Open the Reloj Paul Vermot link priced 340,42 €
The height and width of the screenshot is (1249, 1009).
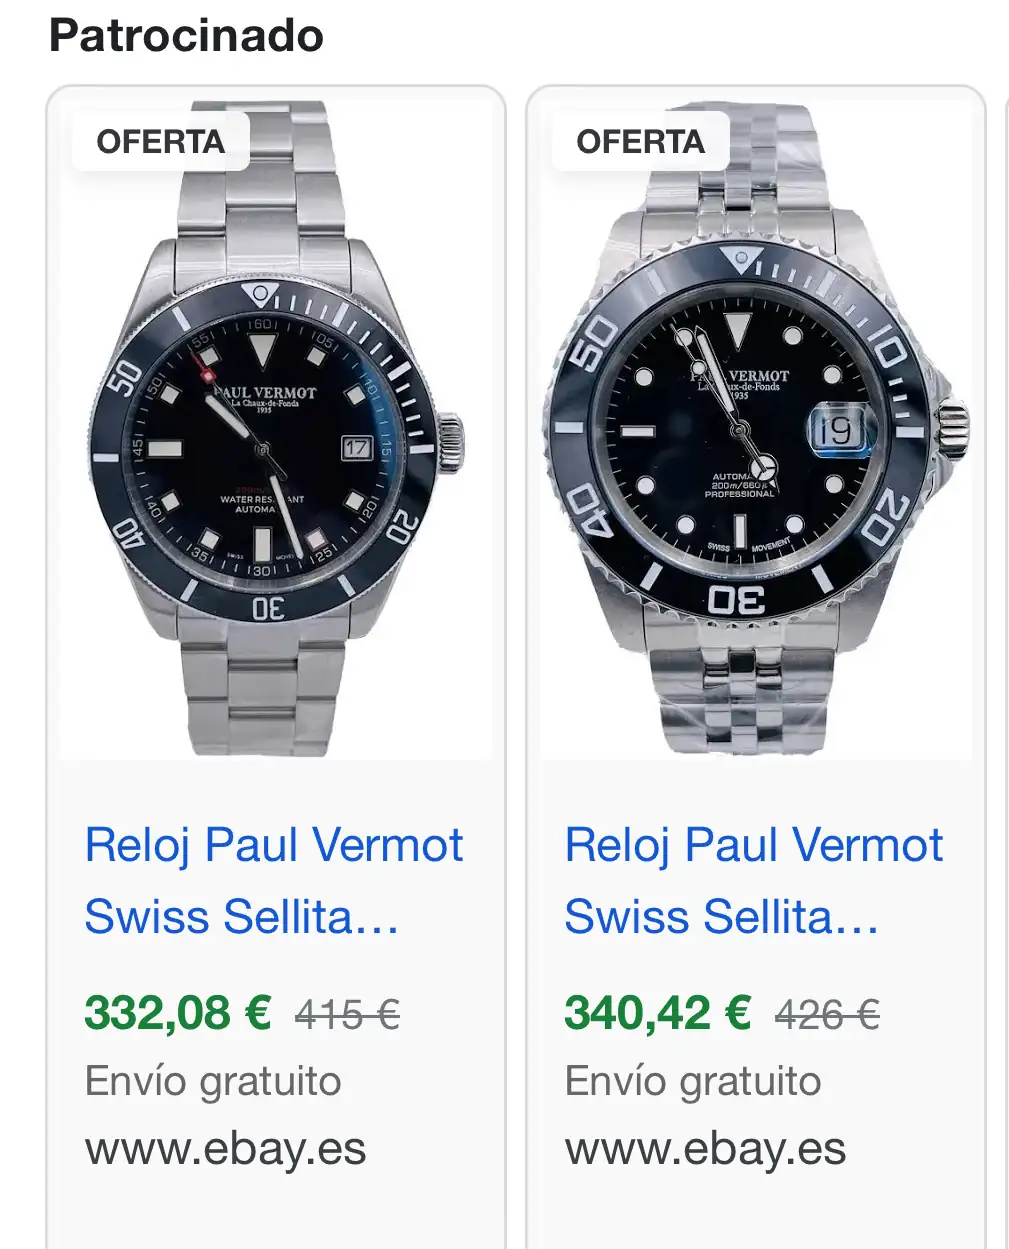[x=753, y=881]
